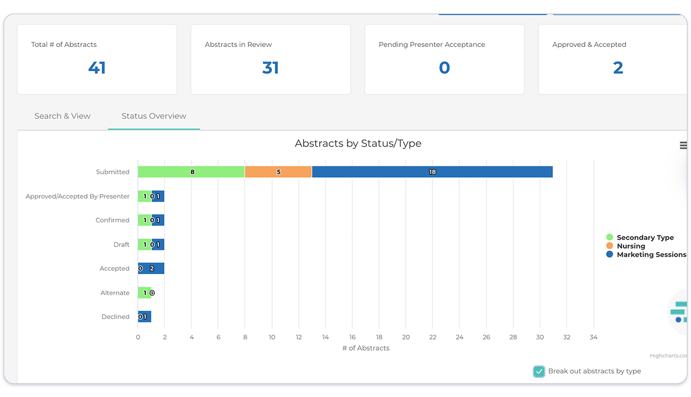Open the Total # of Abstracts card
This screenshot has width=691, height=397.
pos(97,59)
